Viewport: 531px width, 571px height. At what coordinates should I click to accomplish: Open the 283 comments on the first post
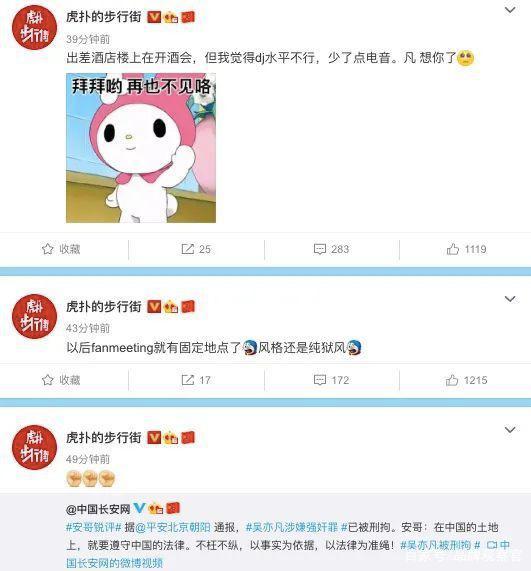click(331, 249)
